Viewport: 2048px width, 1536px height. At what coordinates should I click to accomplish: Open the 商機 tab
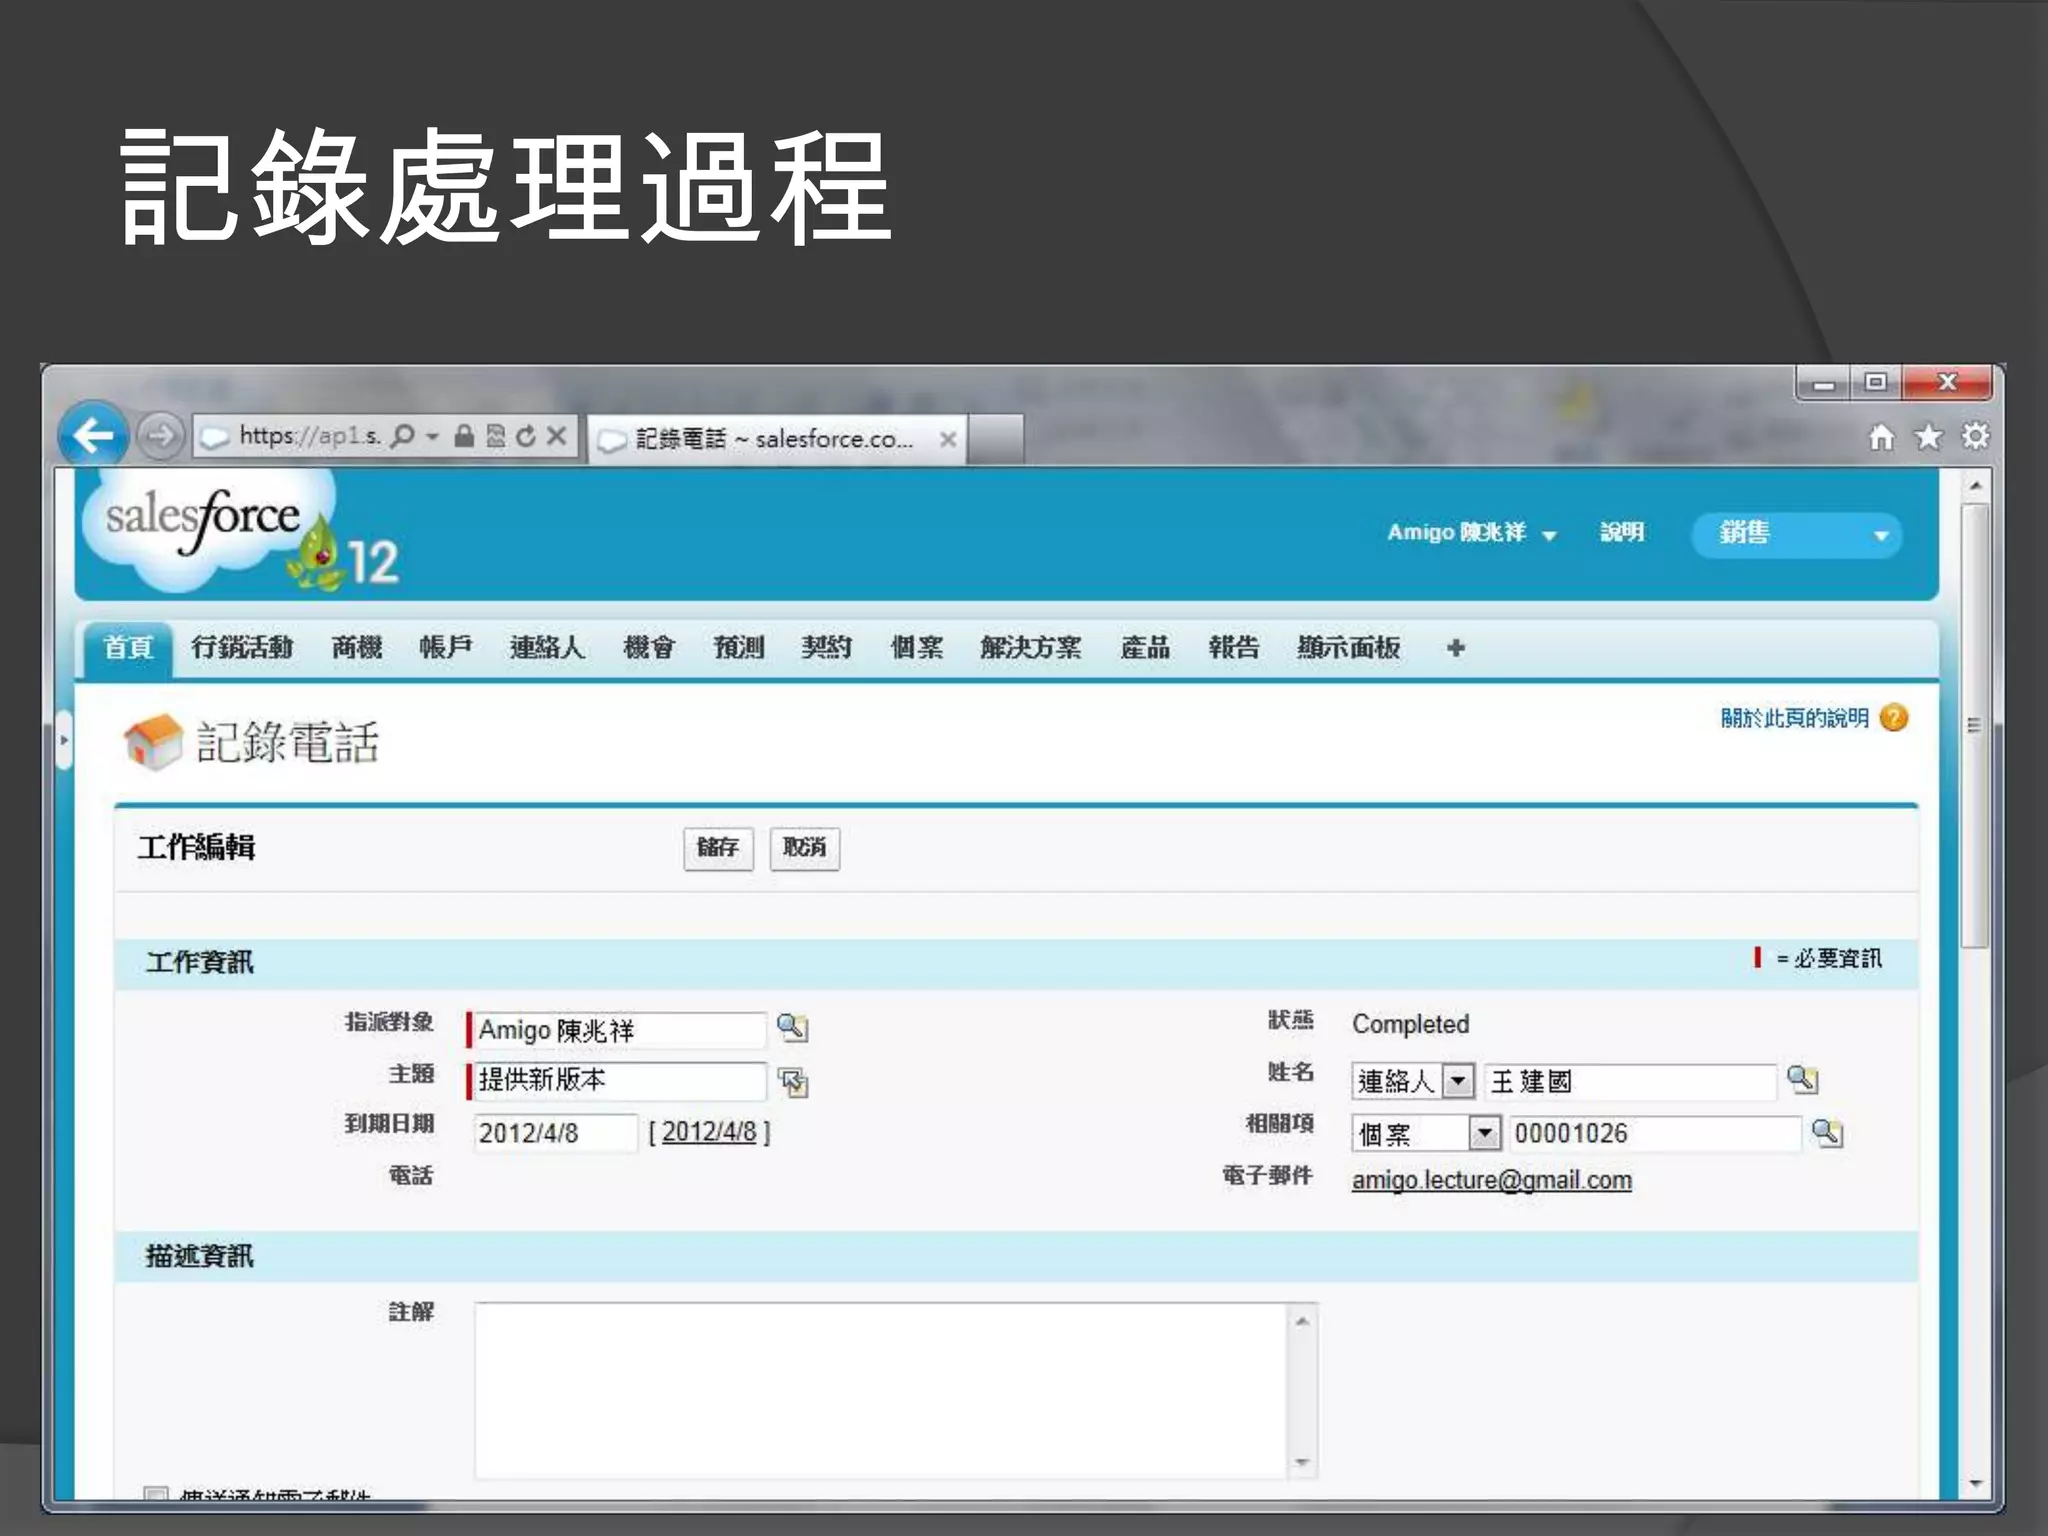[357, 648]
